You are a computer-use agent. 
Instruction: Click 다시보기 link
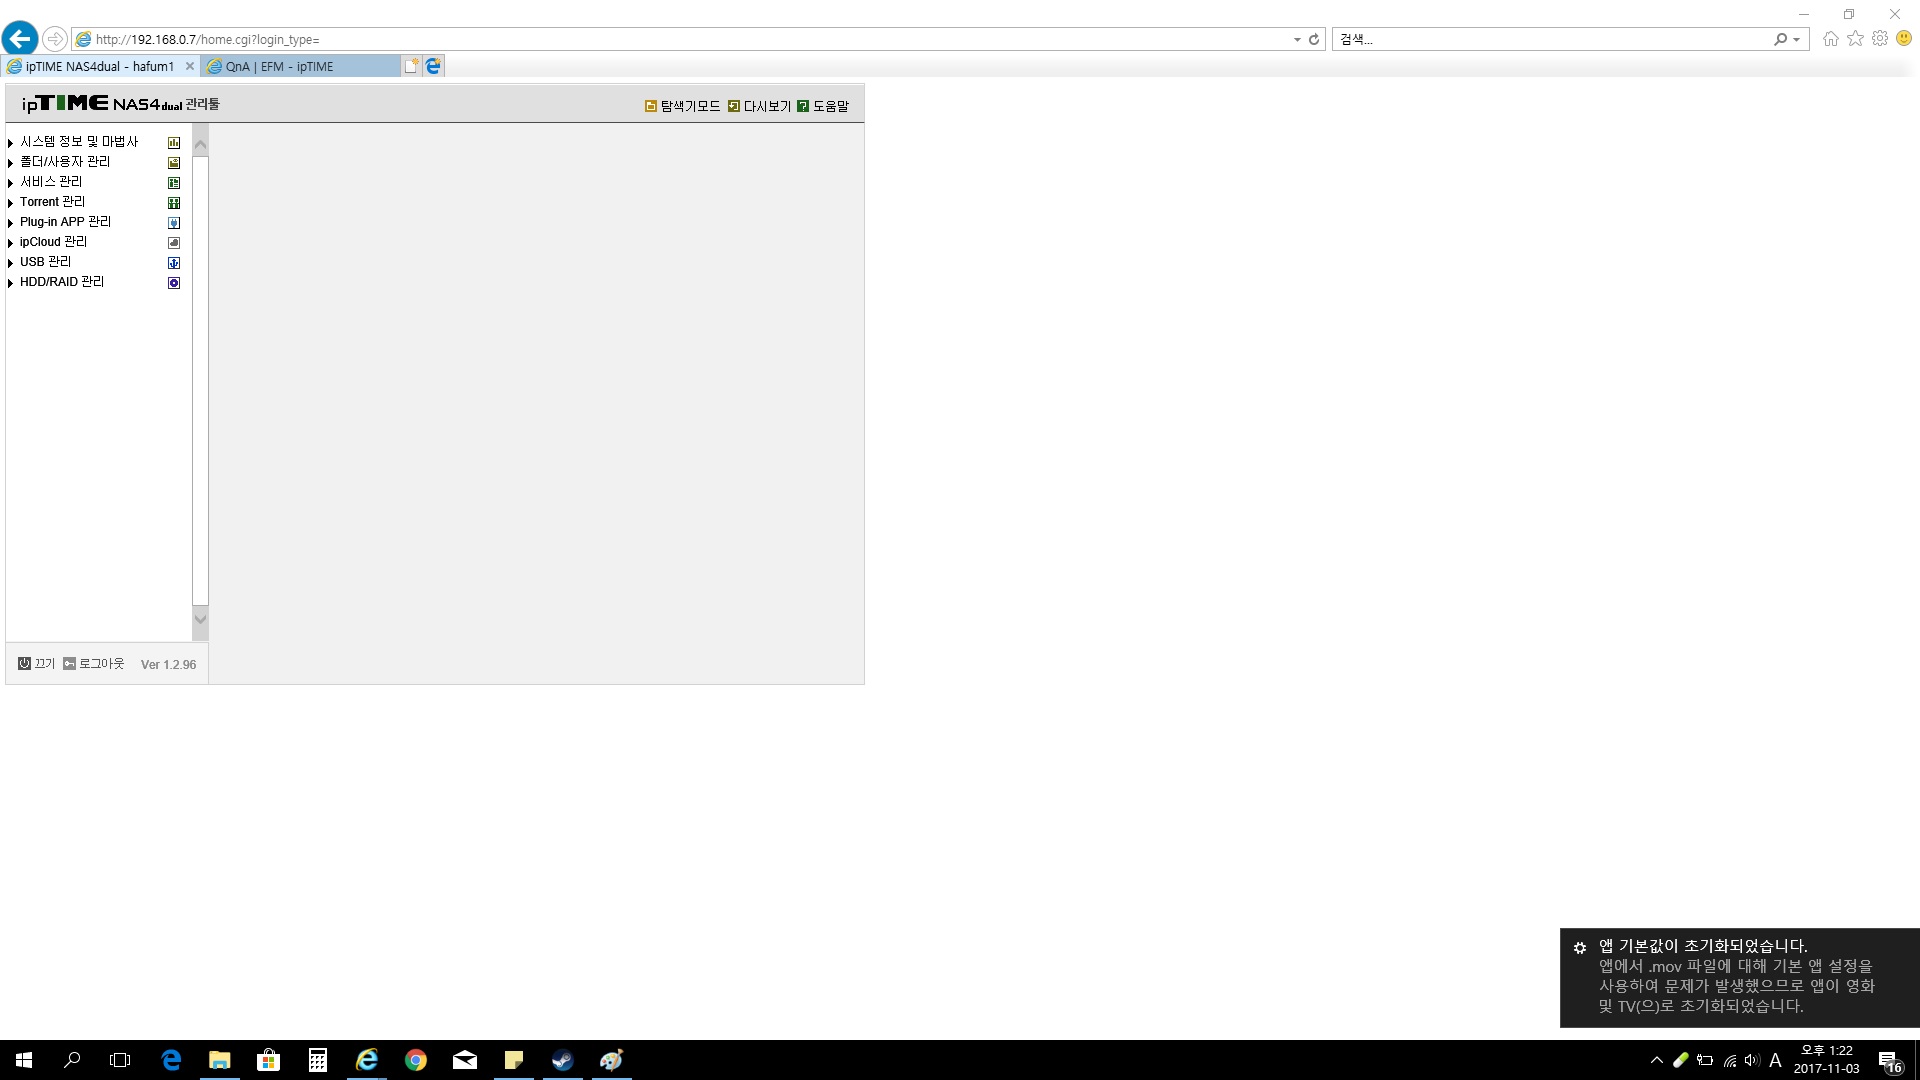(759, 106)
